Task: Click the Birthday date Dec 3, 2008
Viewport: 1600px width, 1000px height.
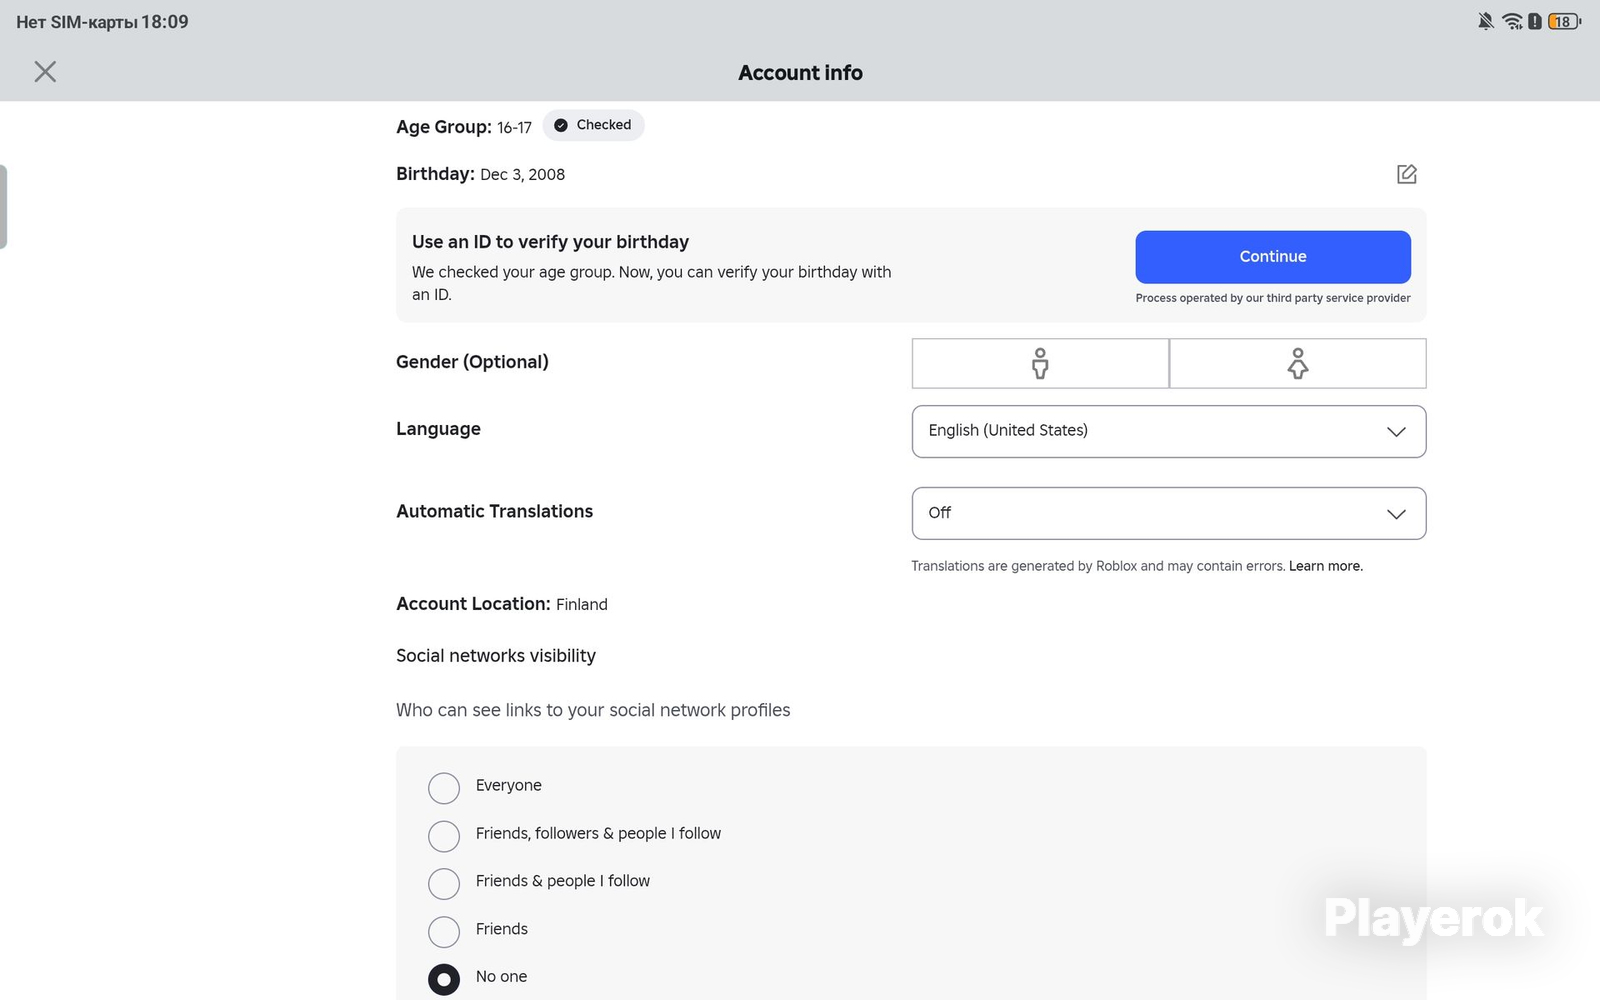Action: (x=522, y=174)
